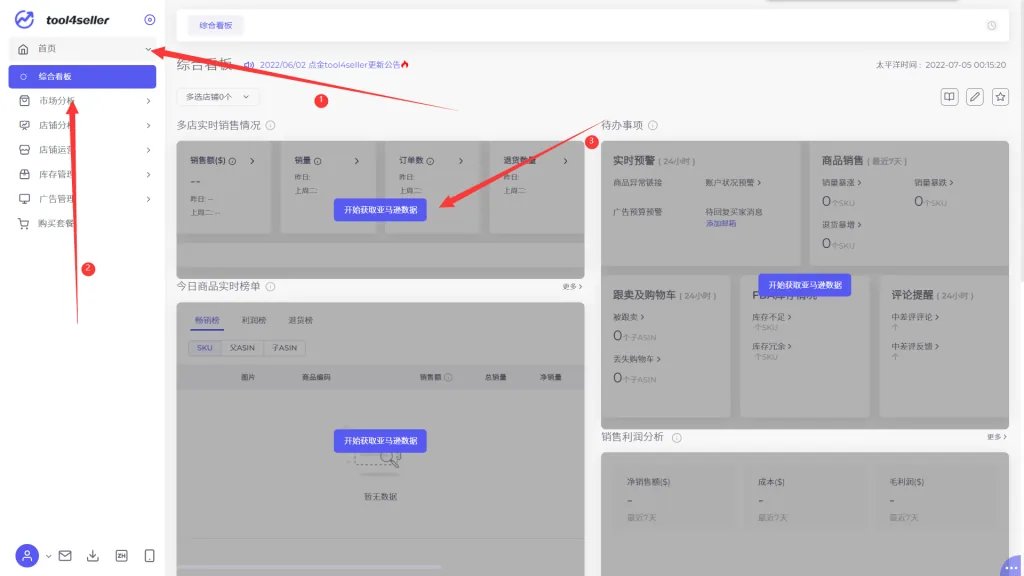Select 综合看板 in the sidebar
This screenshot has height=576, width=1024.
82,76
